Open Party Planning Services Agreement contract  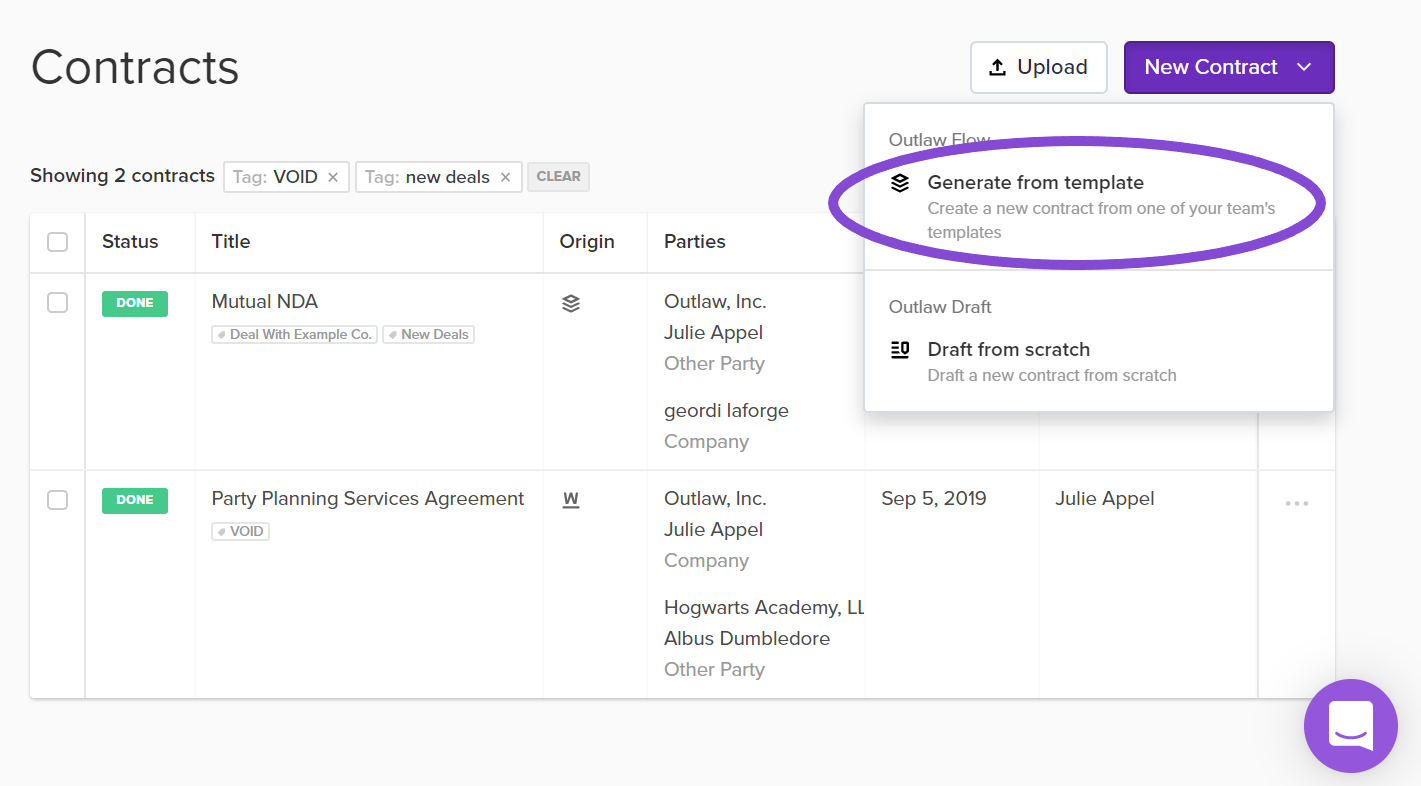[x=368, y=498]
